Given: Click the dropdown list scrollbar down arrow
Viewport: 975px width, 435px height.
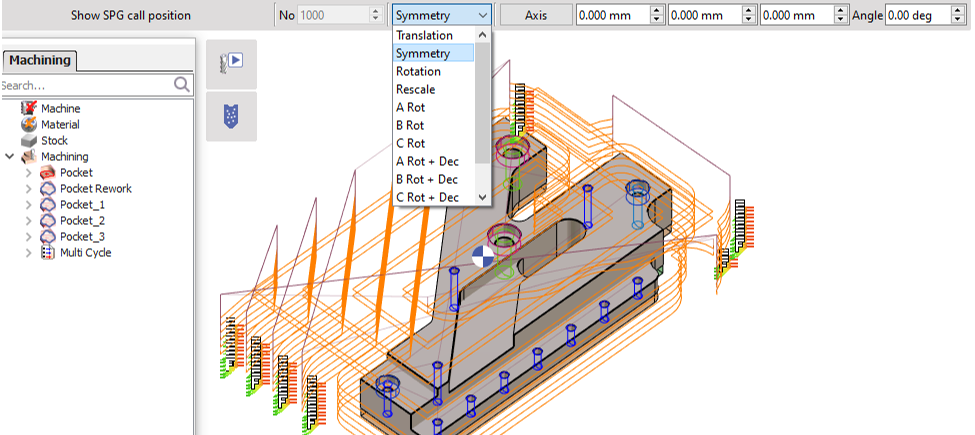Looking at the screenshot, I should click(484, 197).
